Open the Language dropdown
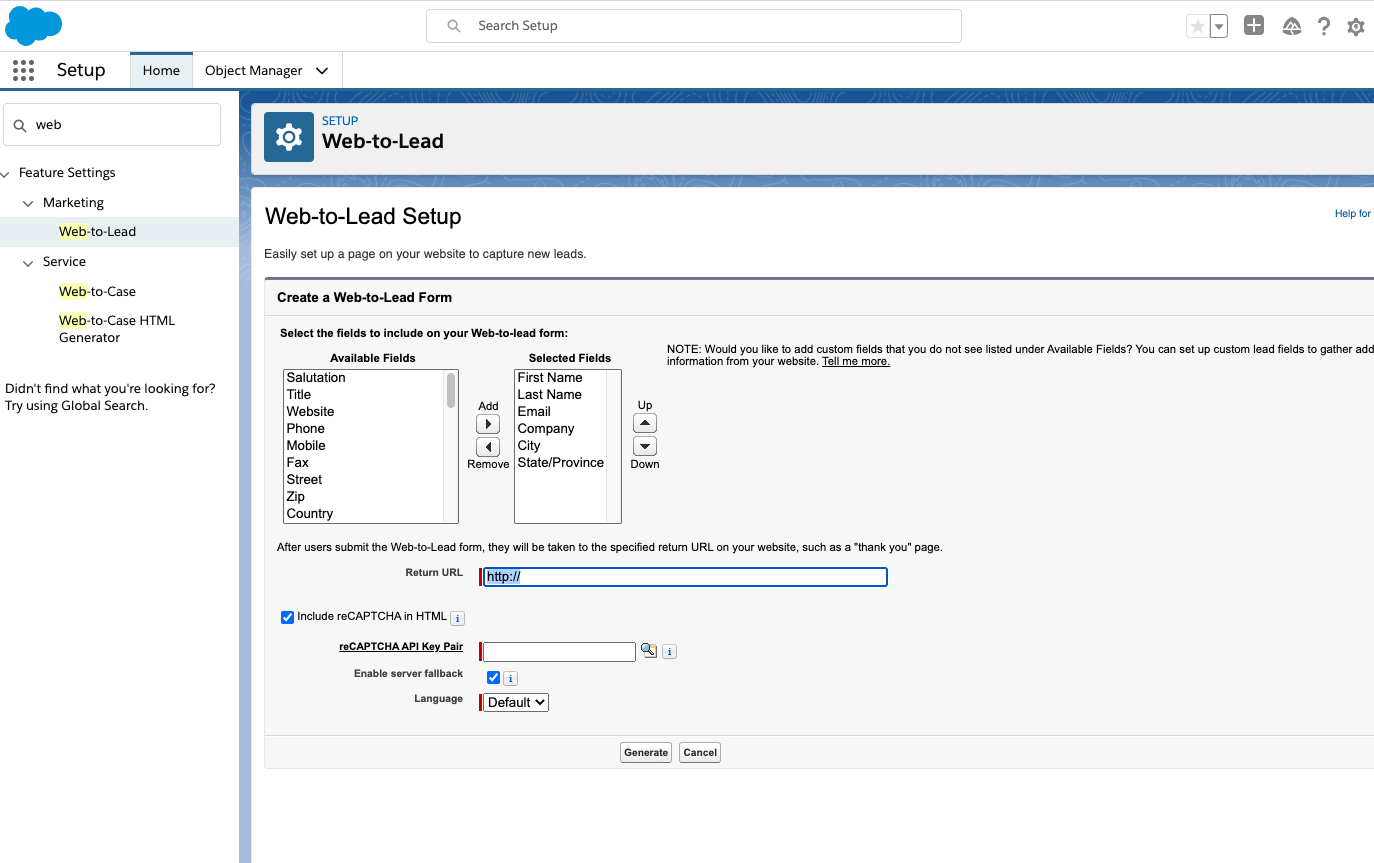Screen dimensions: 1374x863 [516, 702]
